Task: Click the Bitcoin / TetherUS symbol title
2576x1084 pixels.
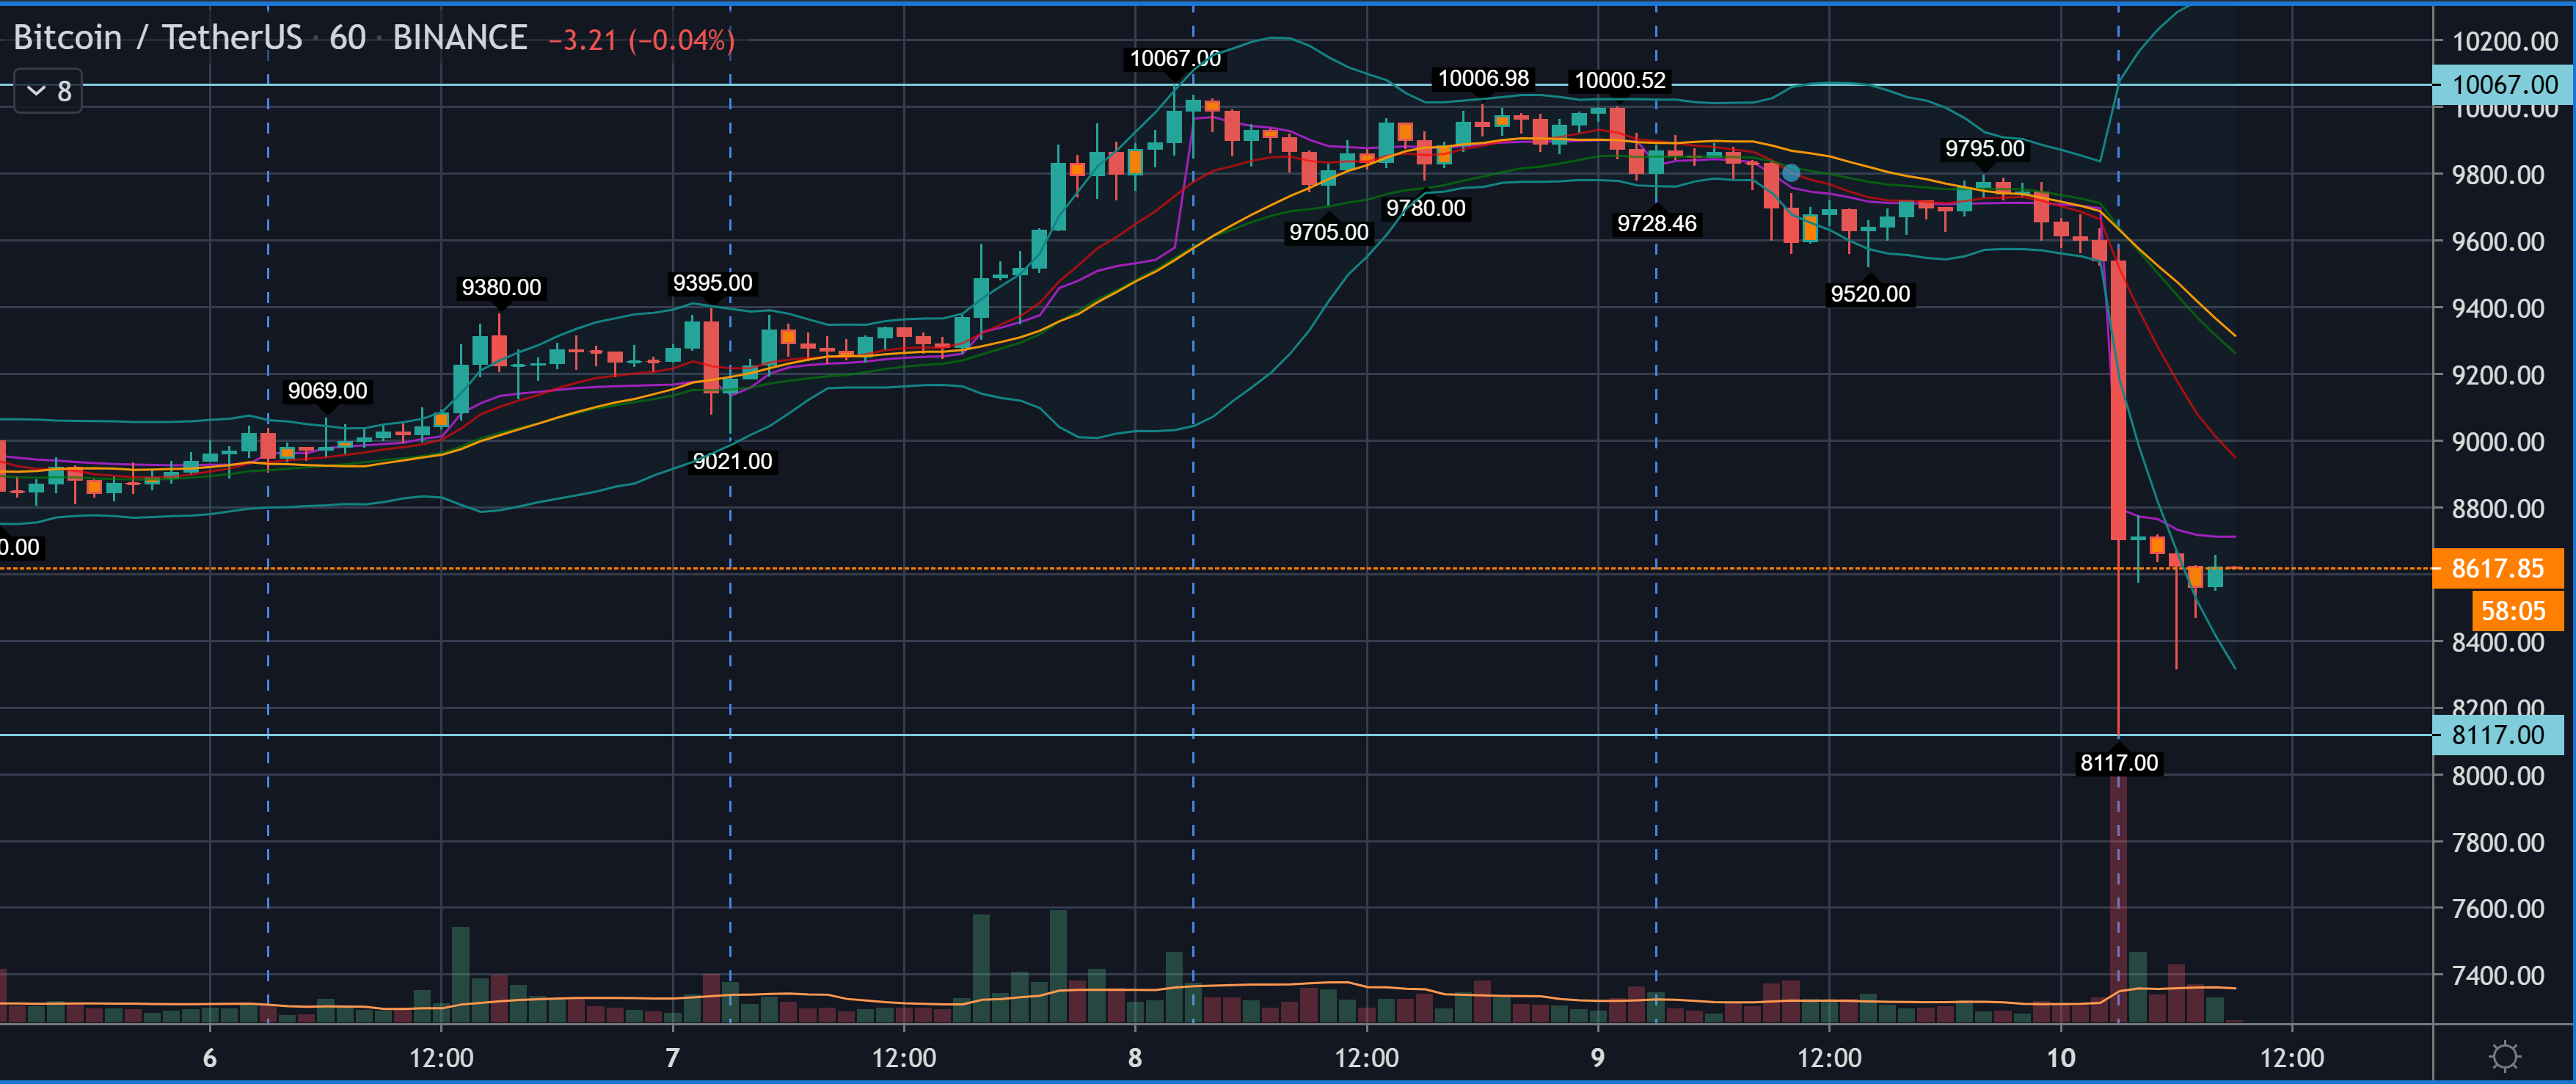Action: point(157,38)
